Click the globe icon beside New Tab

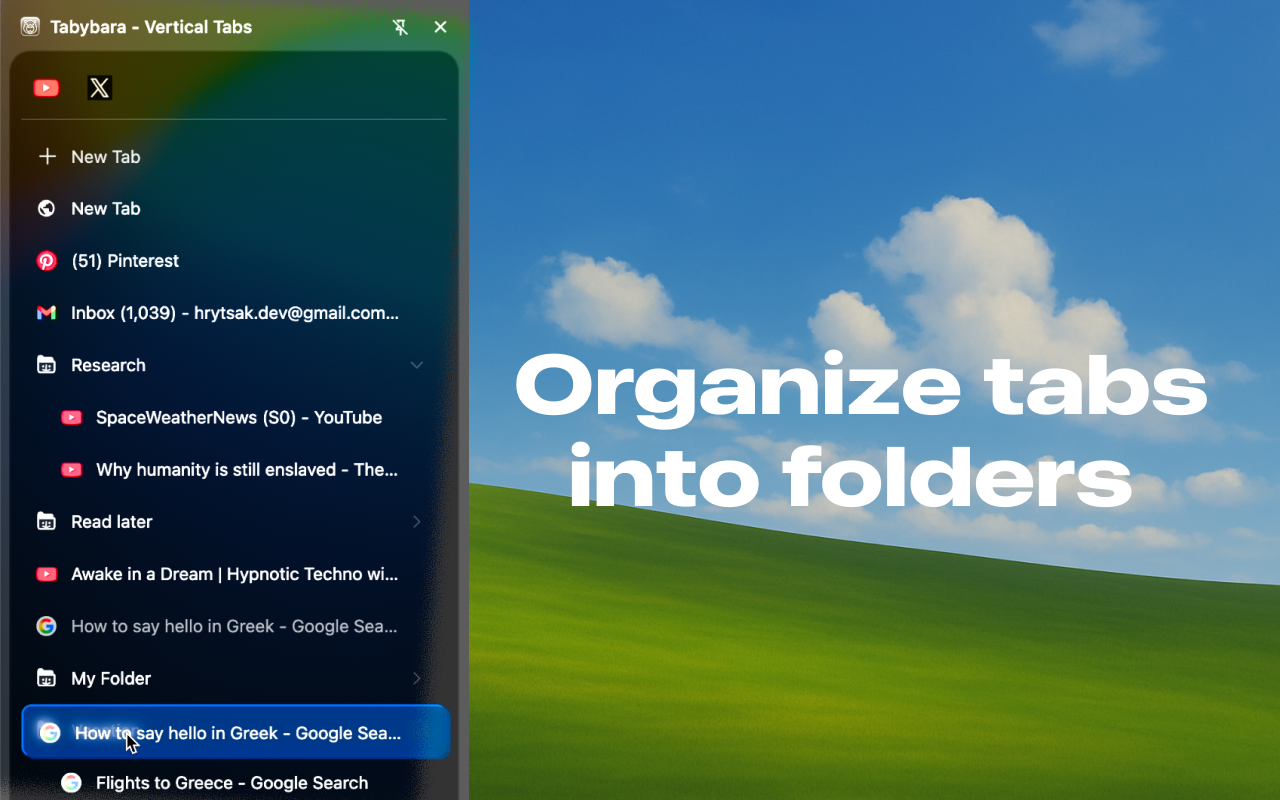(x=46, y=209)
